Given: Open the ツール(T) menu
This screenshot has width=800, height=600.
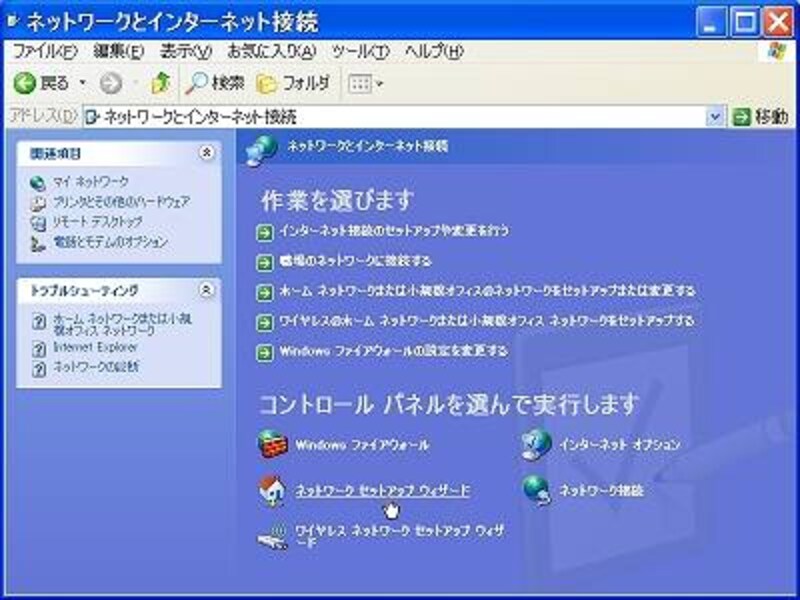Looking at the screenshot, I should 360,52.
